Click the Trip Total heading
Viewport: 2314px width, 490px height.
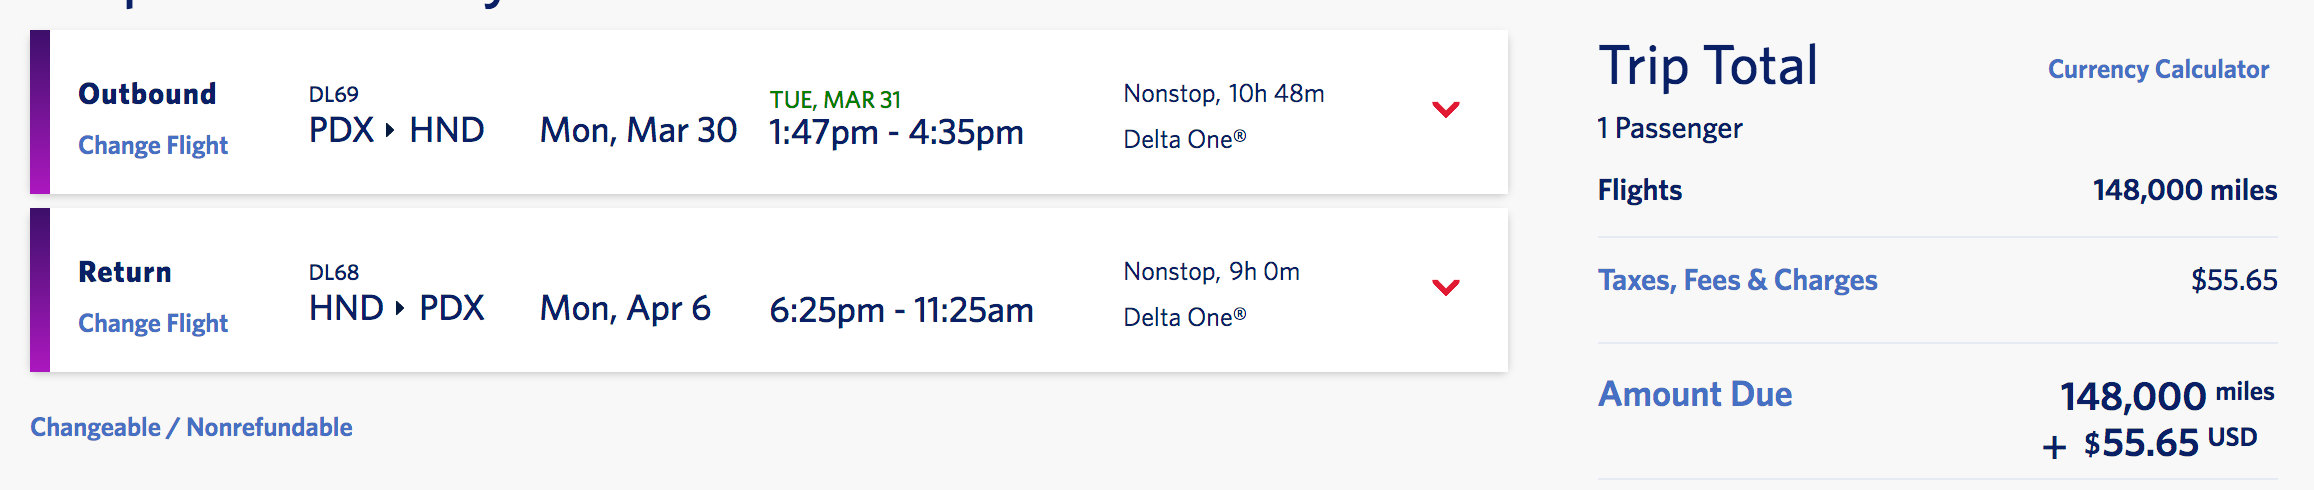[x=1708, y=66]
